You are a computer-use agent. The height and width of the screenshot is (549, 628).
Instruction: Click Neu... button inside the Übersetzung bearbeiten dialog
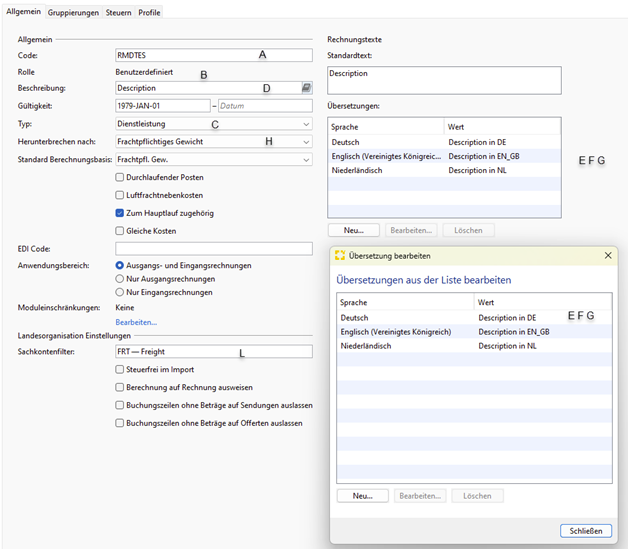click(361, 495)
